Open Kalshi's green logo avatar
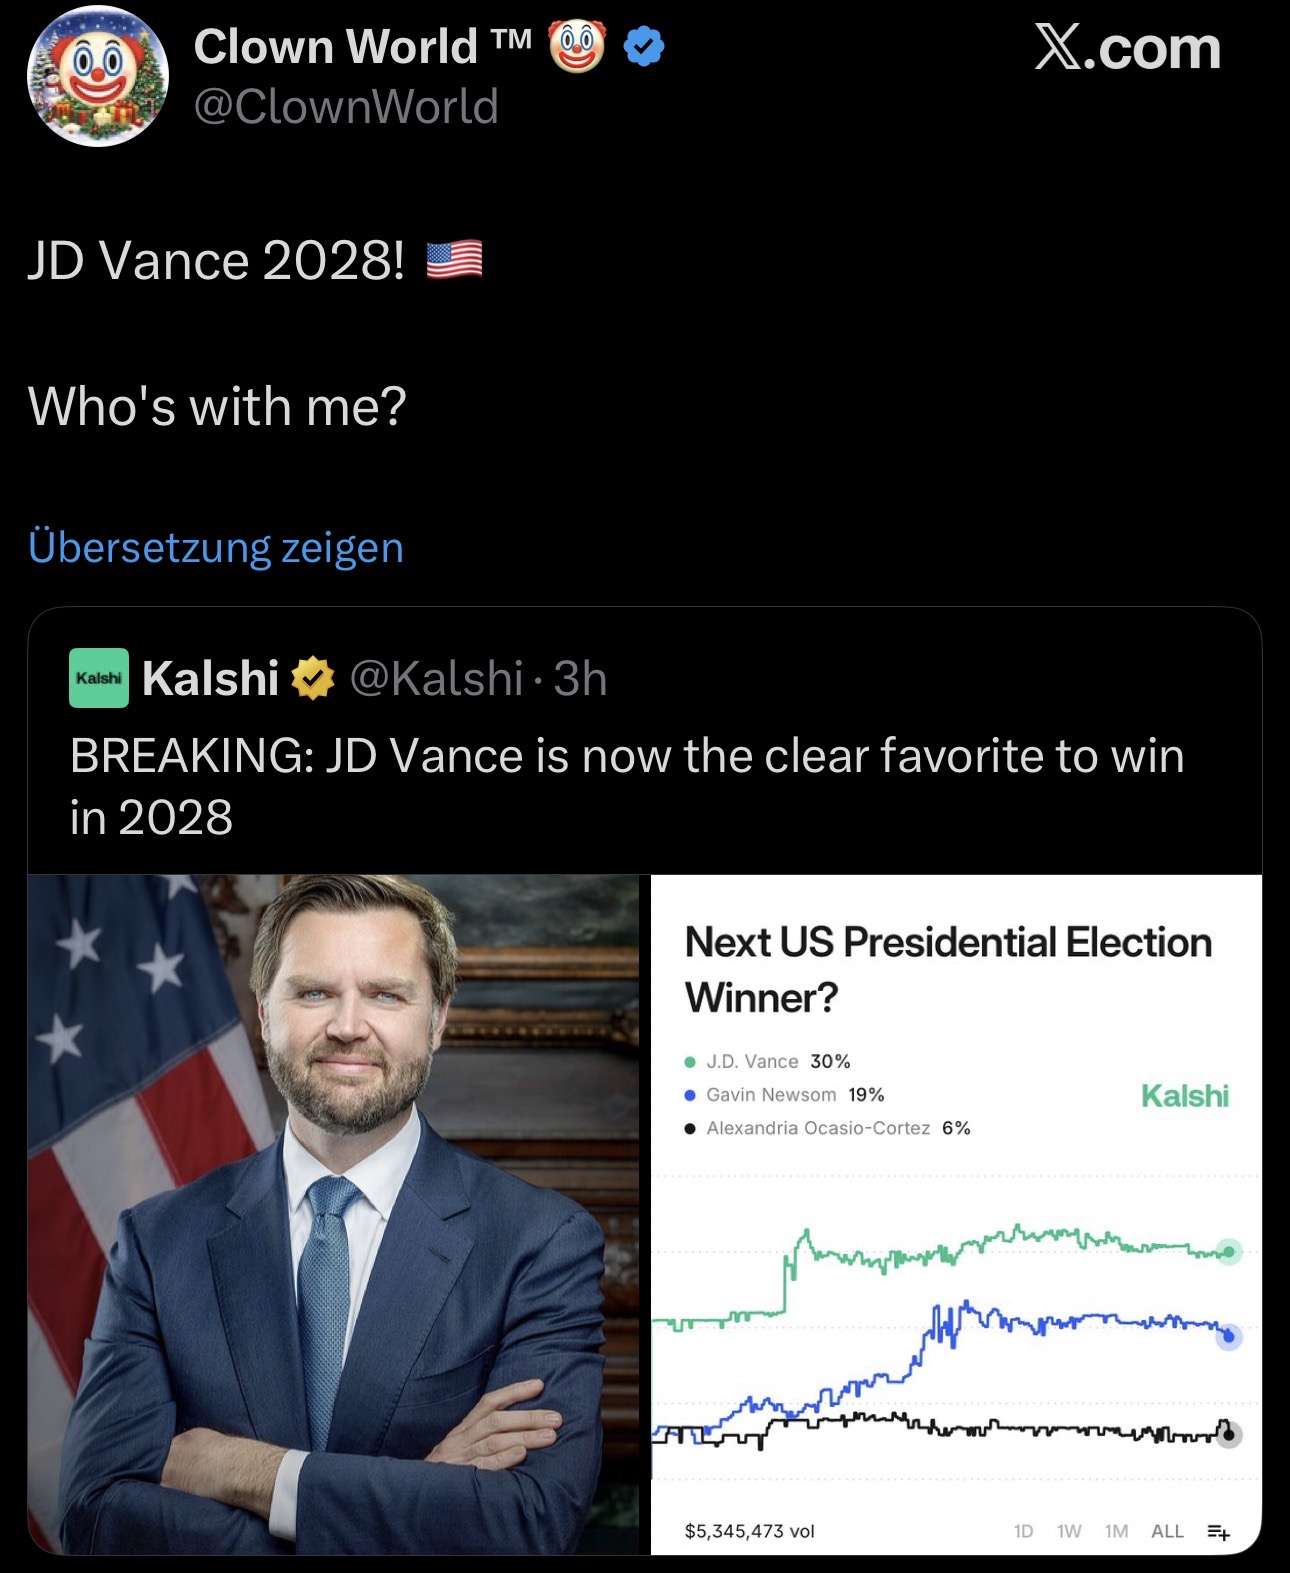 pos(99,678)
